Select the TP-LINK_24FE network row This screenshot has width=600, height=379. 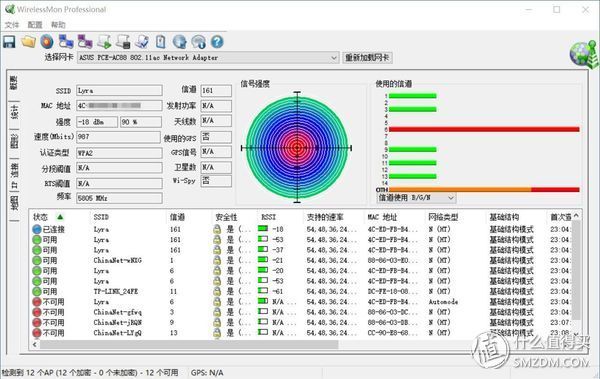click(x=302, y=291)
